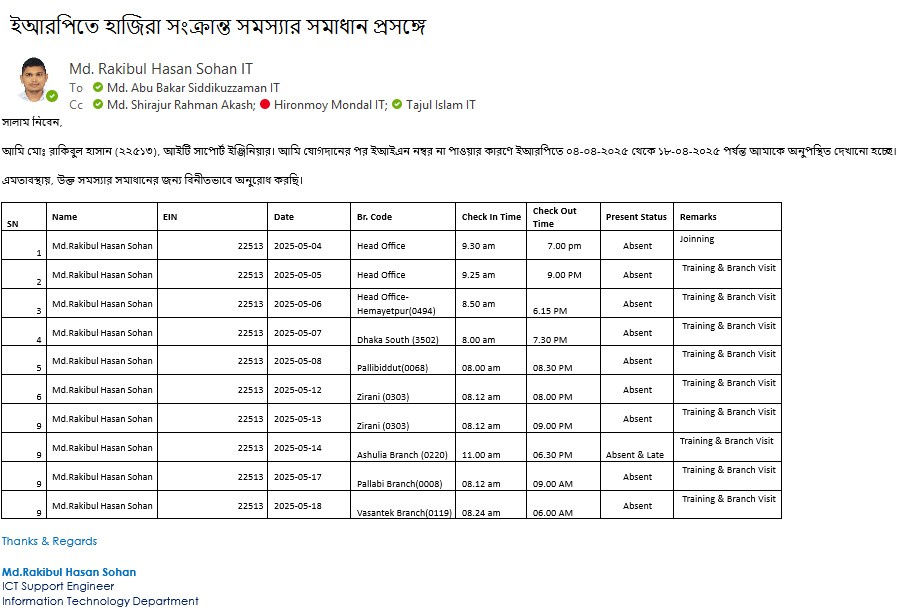Click 'Information Technology Department' line
Screen dimensions: 911x610
[x=100, y=601]
